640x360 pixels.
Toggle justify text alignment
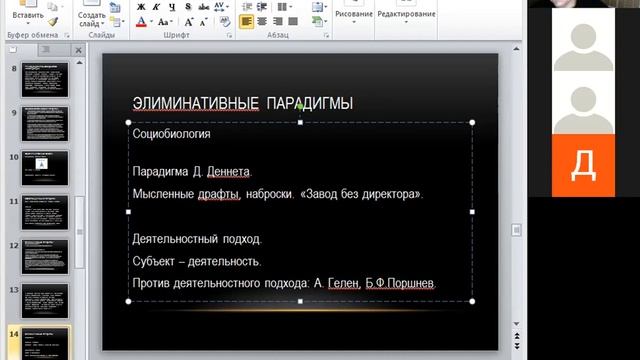click(x=293, y=22)
